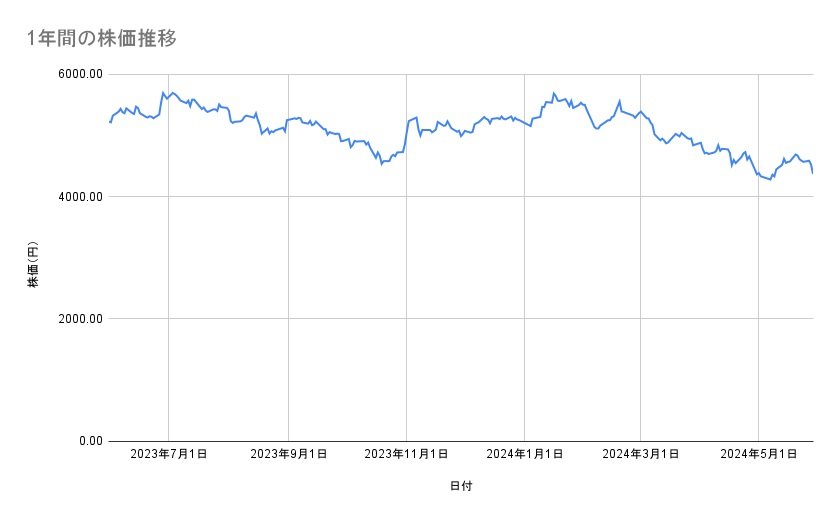
Task: Select the 2024年3月1日 date label
Action: 641,454
